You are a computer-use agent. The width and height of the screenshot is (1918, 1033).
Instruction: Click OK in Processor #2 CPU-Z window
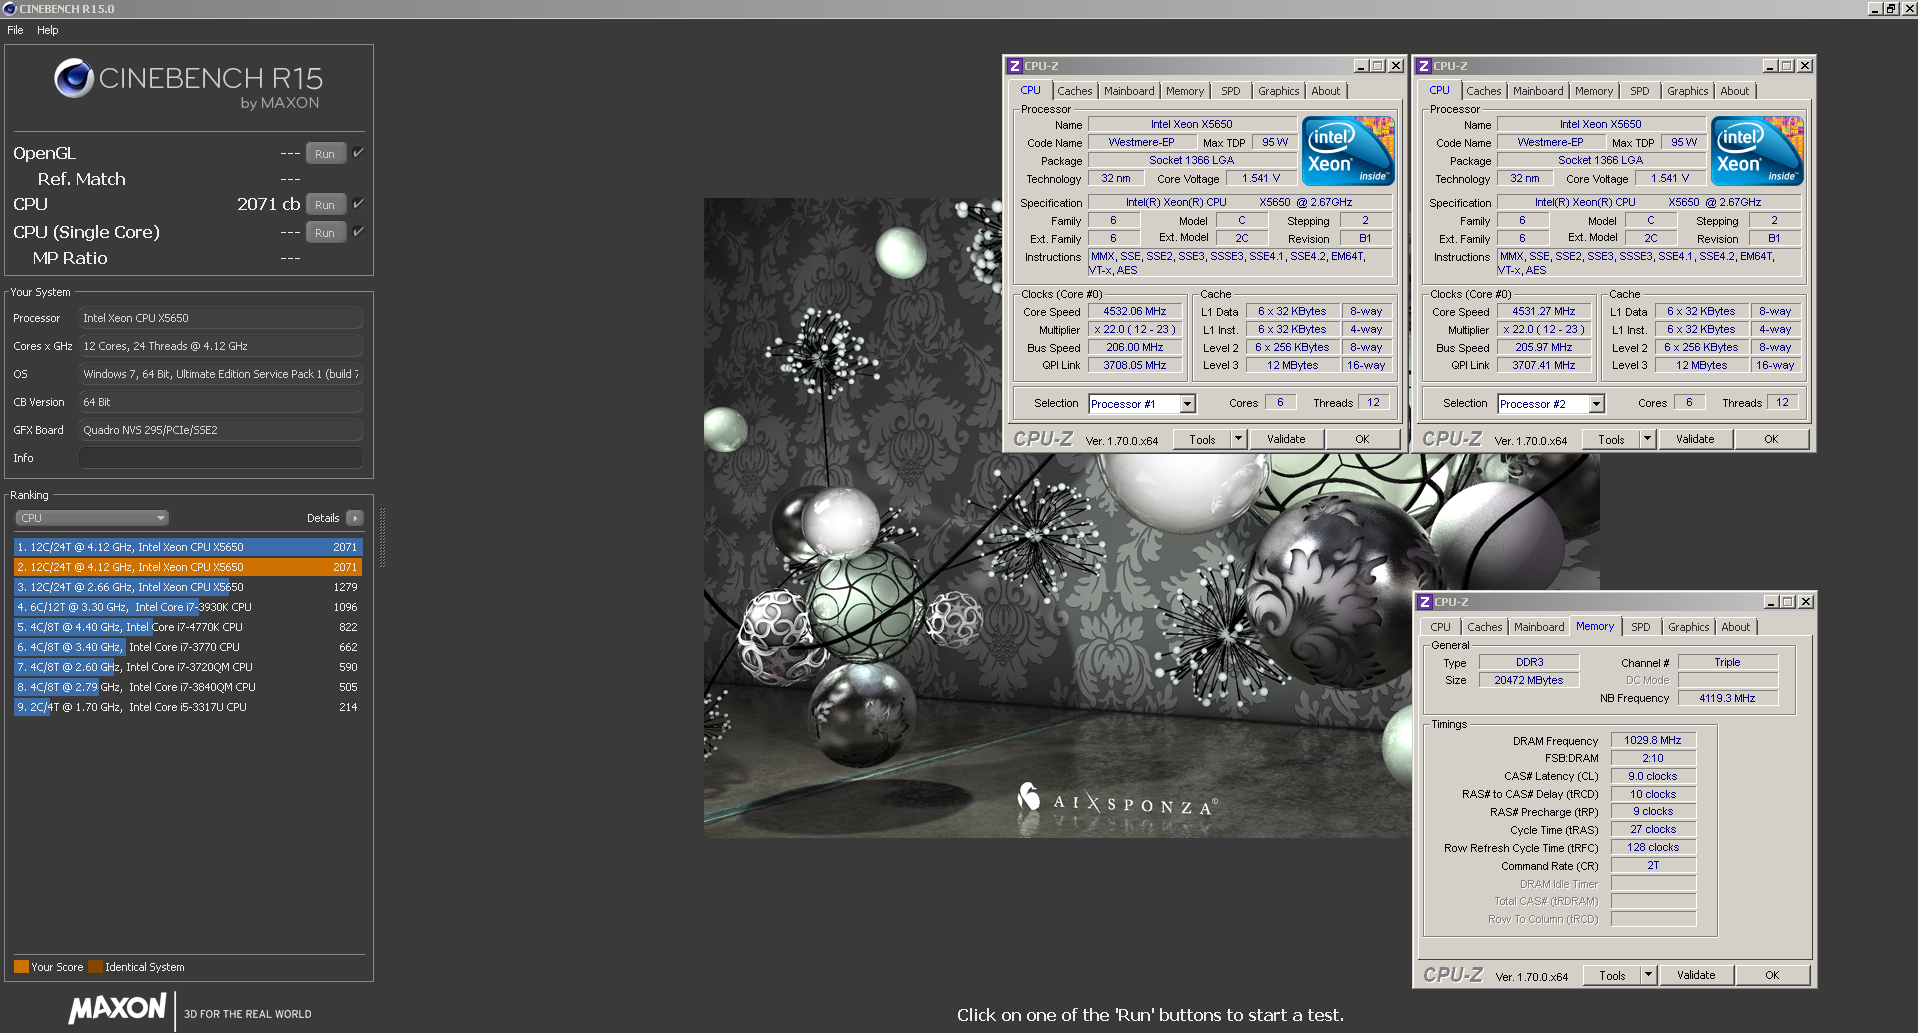click(1771, 439)
